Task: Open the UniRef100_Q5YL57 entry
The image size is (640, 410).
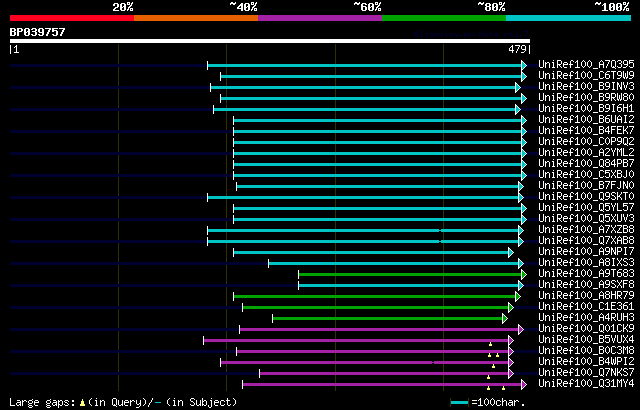Action: [586, 208]
